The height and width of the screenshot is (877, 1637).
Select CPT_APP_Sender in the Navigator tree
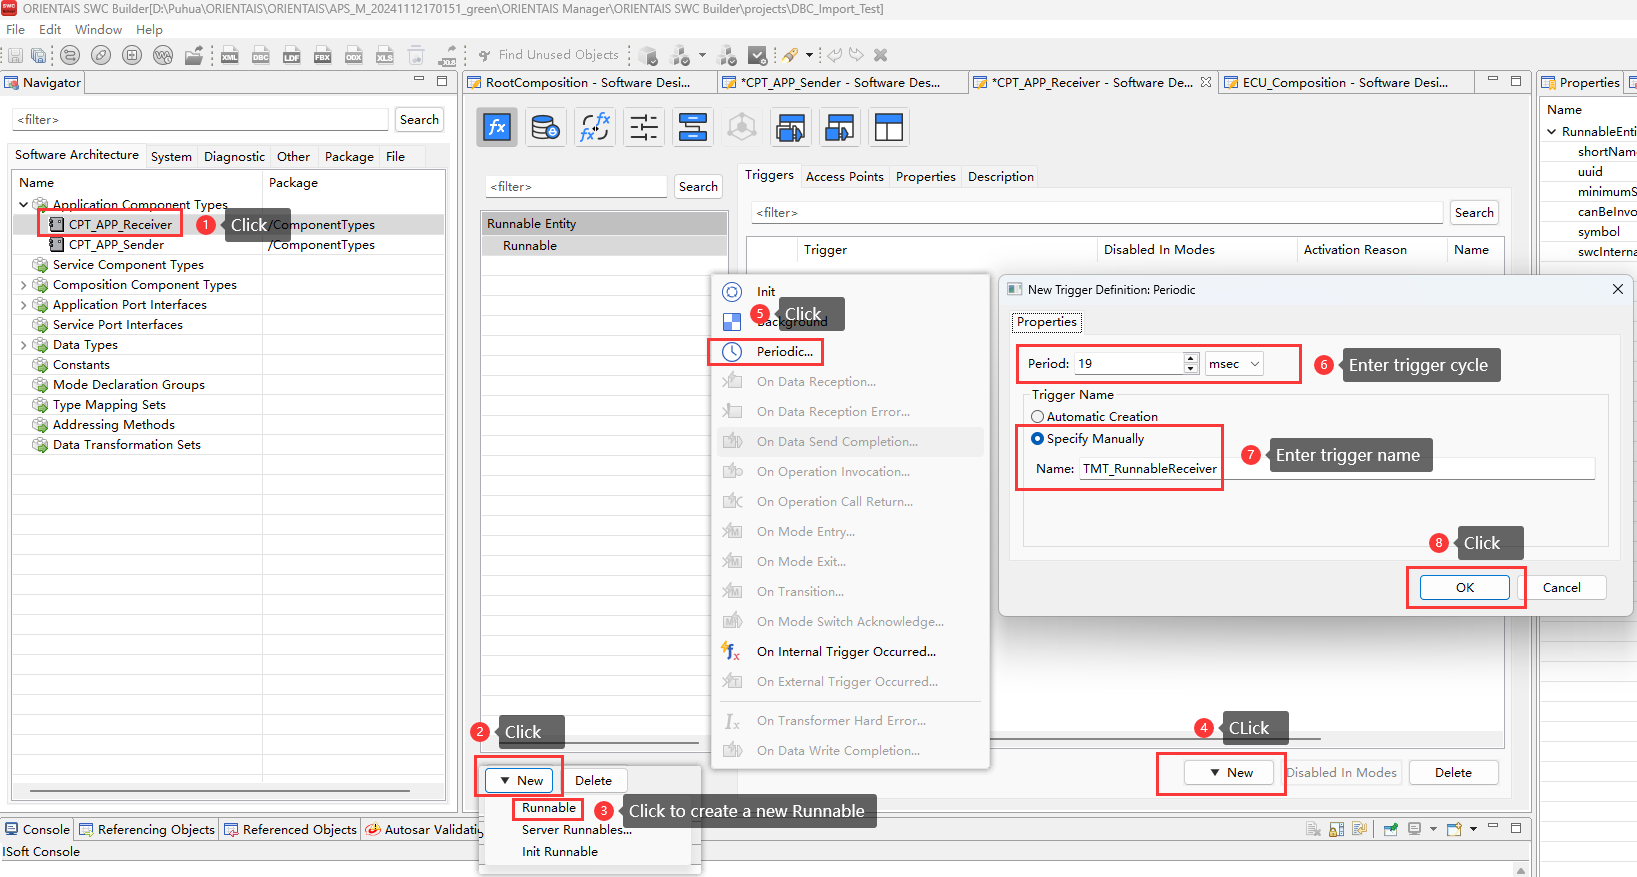pyautogui.click(x=116, y=245)
